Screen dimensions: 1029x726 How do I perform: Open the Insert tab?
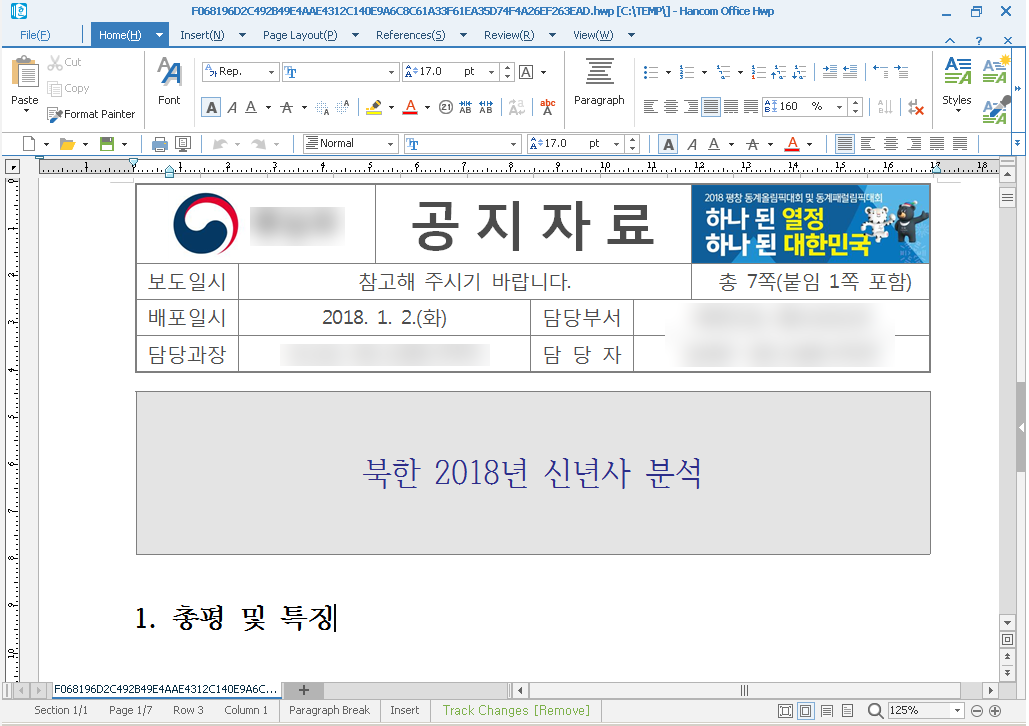(x=202, y=35)
